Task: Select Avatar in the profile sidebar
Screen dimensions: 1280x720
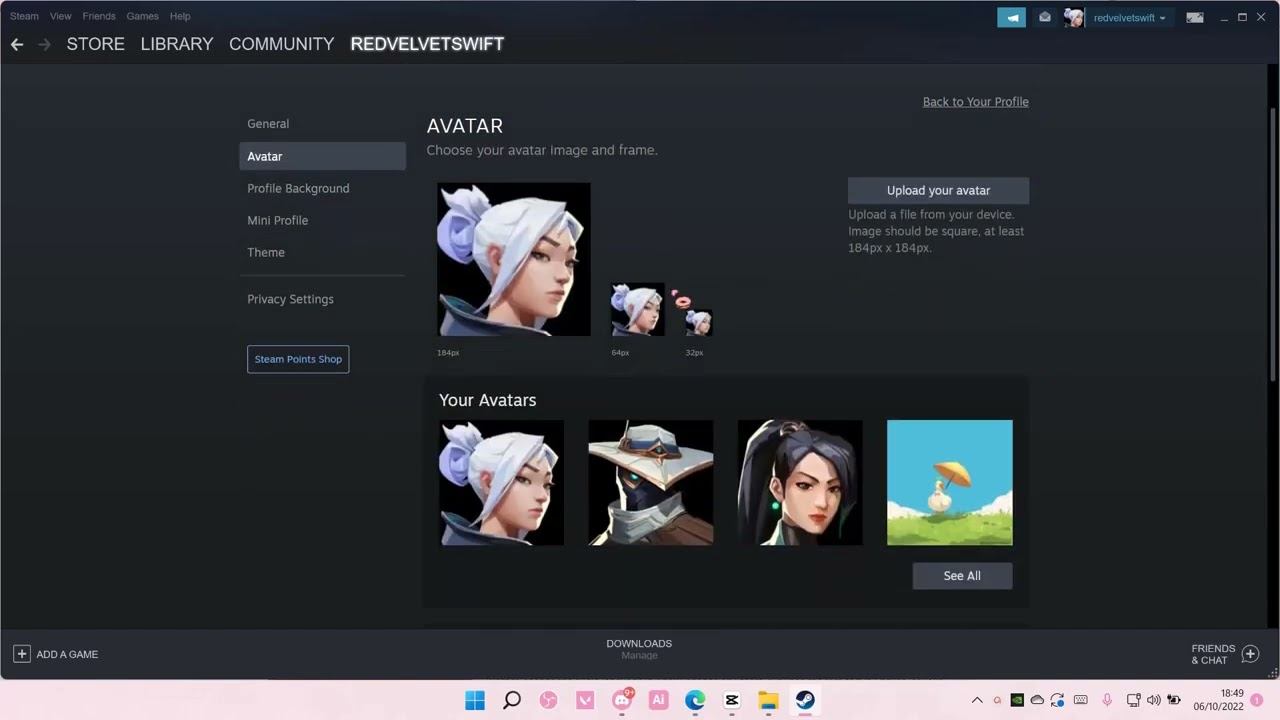Action: click(322, 156)
